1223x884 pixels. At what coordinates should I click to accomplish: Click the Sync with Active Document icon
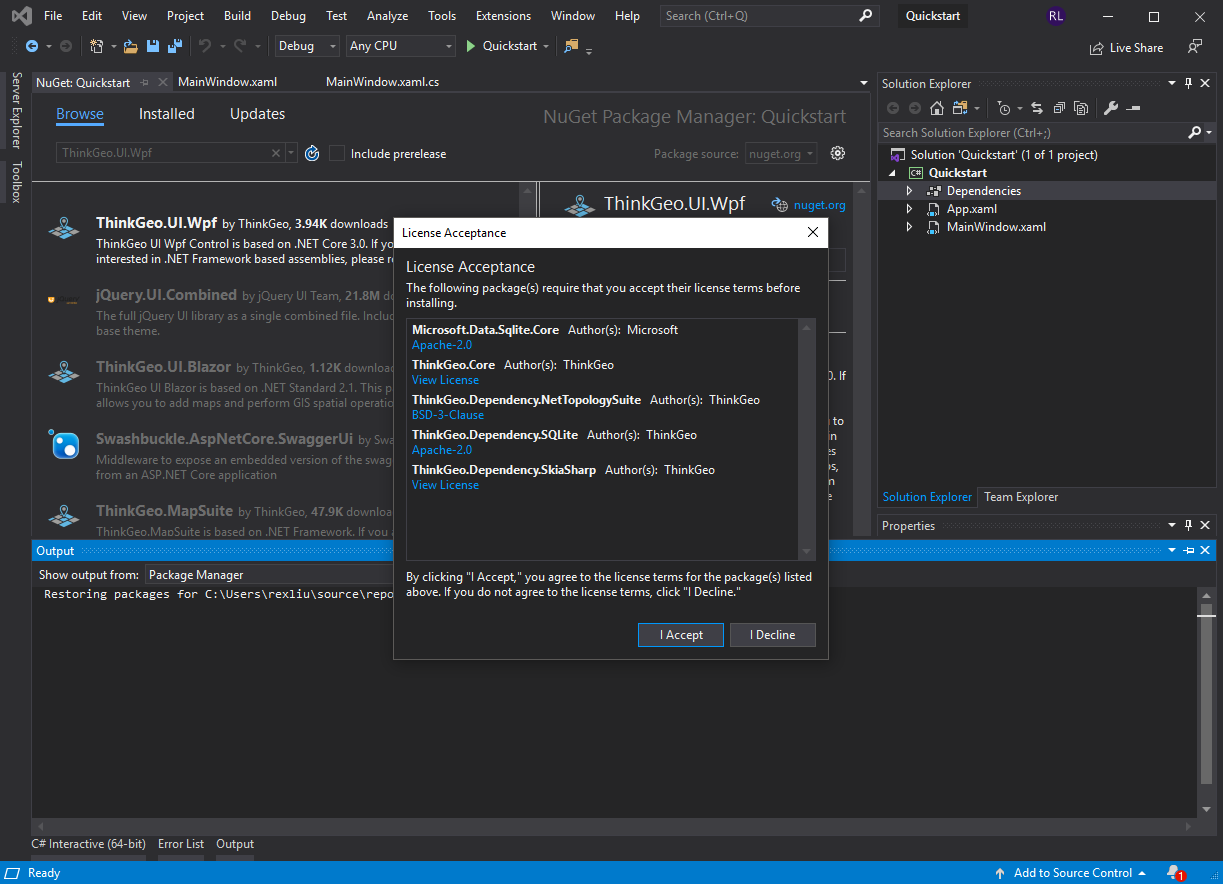[1036, 108]
